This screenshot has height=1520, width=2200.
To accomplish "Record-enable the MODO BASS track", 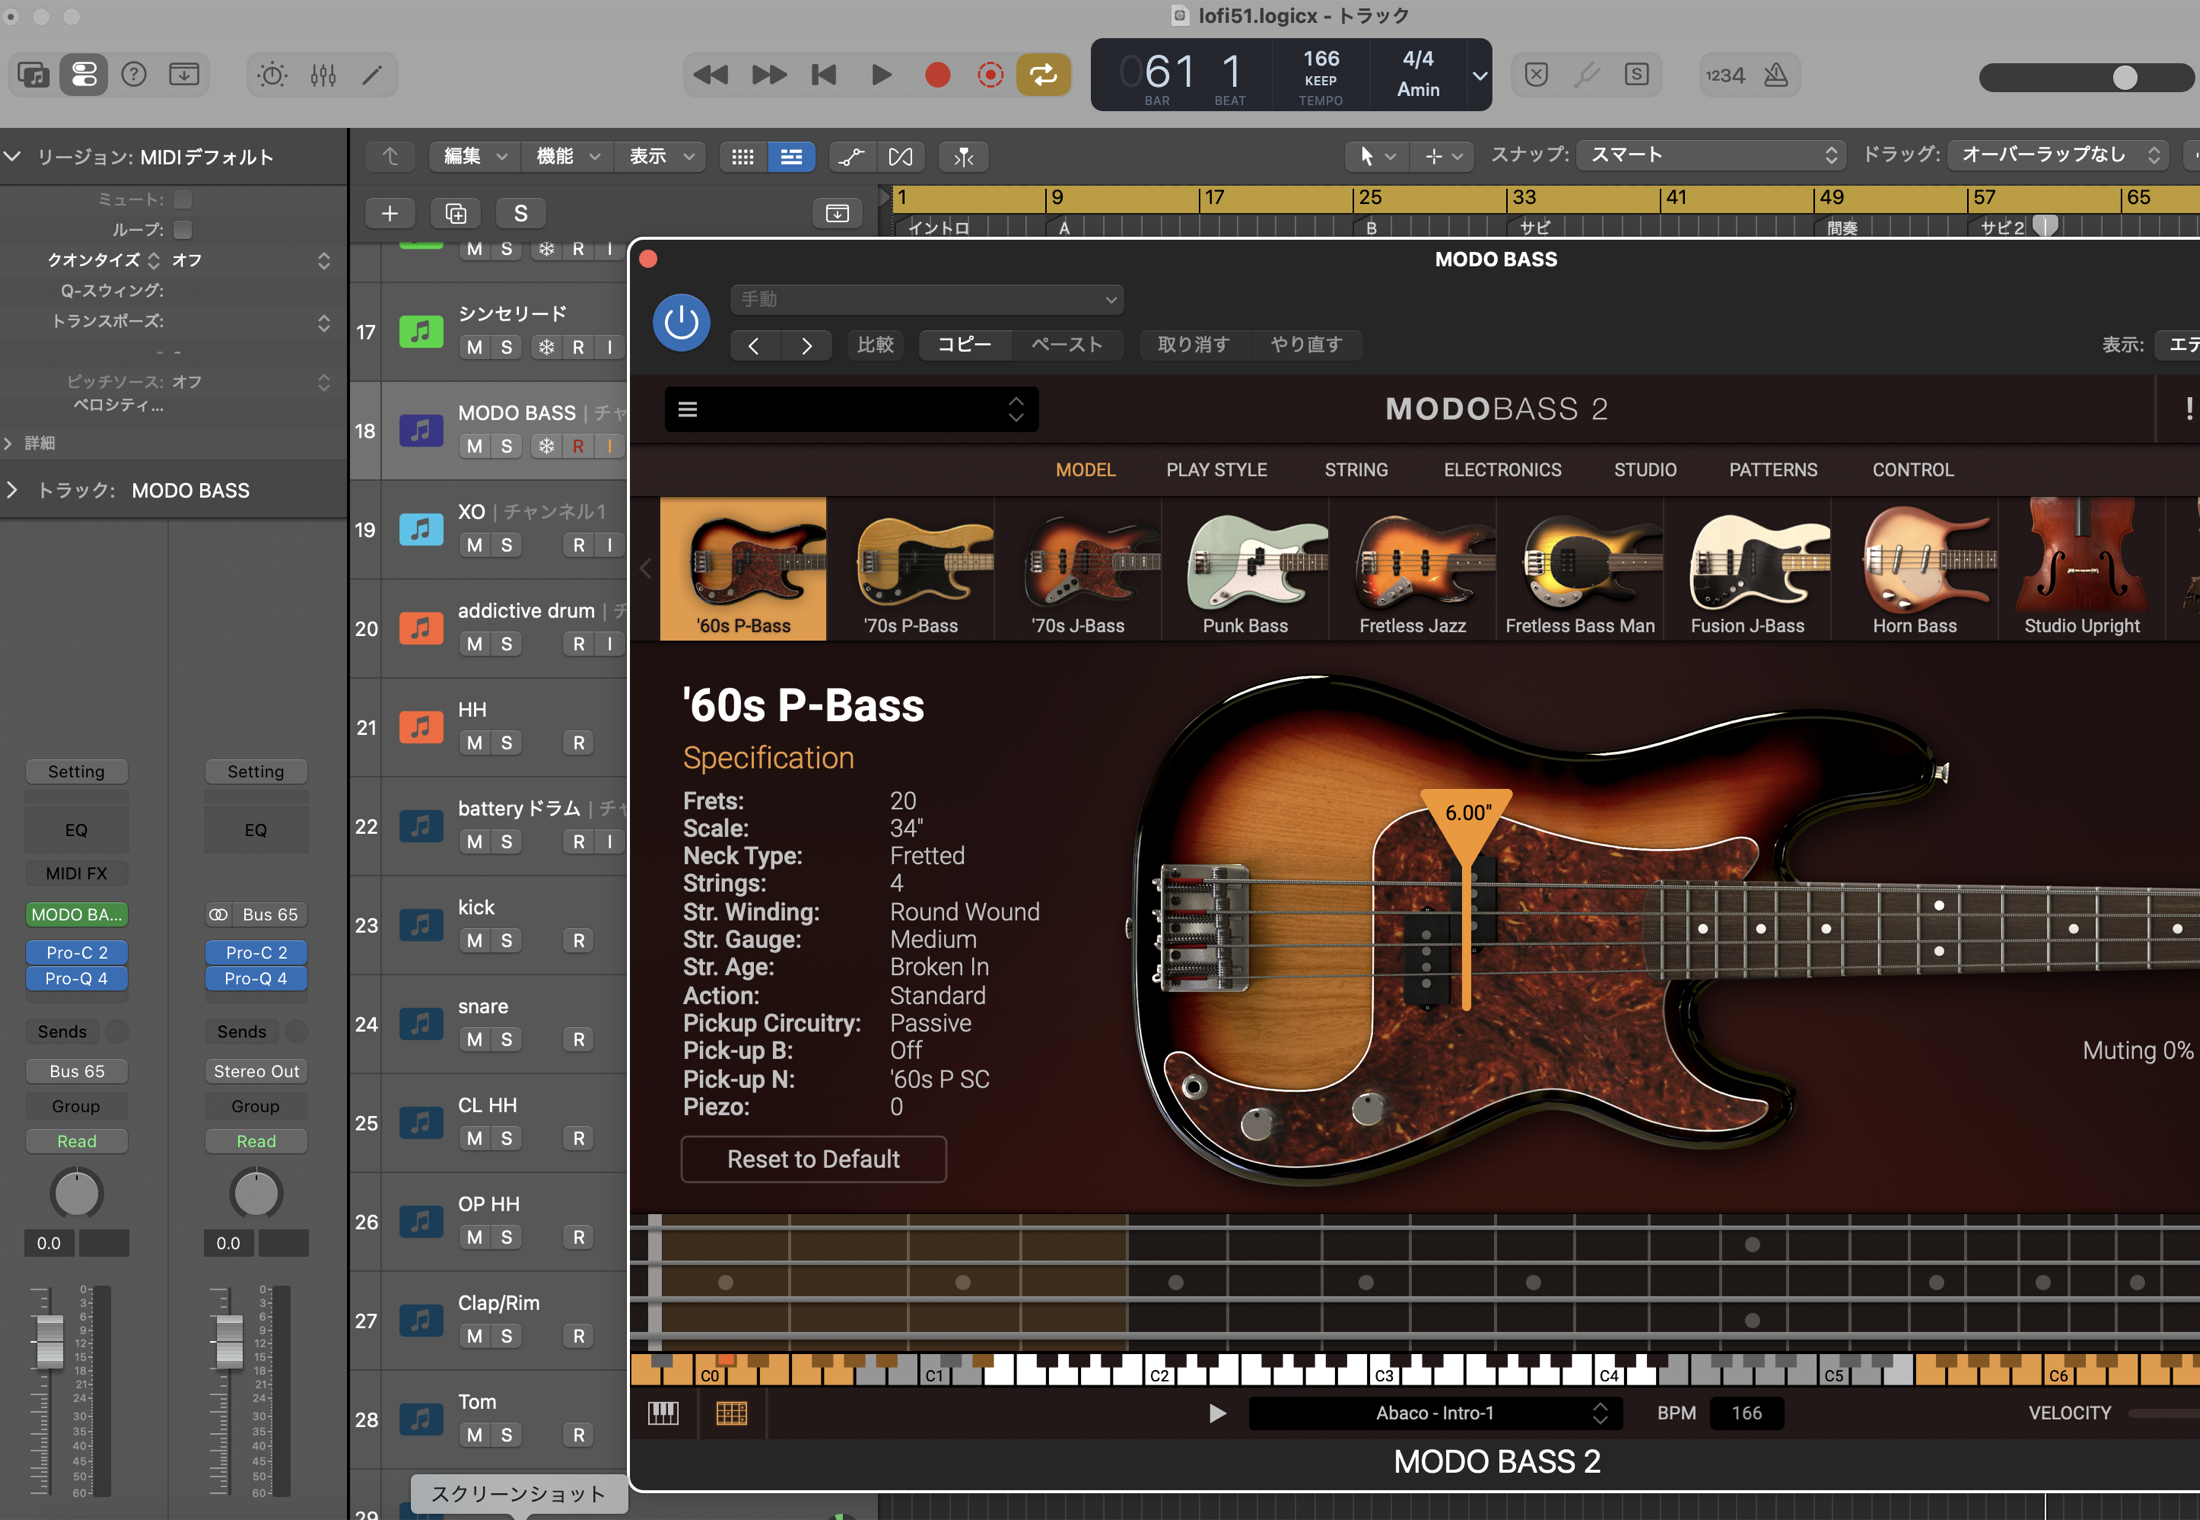I will coord(578,446).
